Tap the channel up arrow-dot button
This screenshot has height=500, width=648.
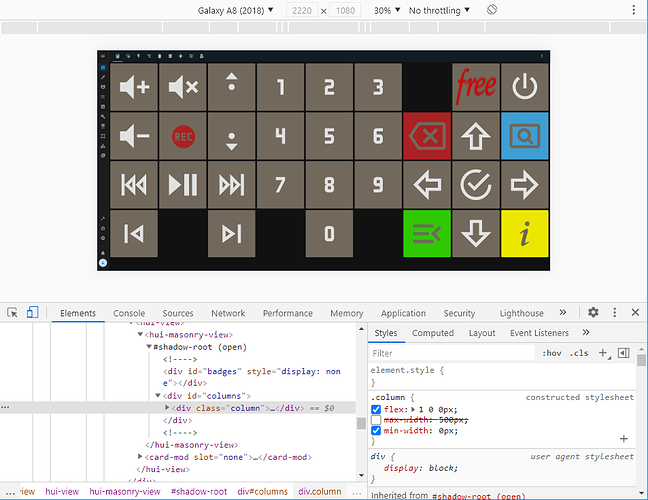pyautogui.click(x=231, y=87)
